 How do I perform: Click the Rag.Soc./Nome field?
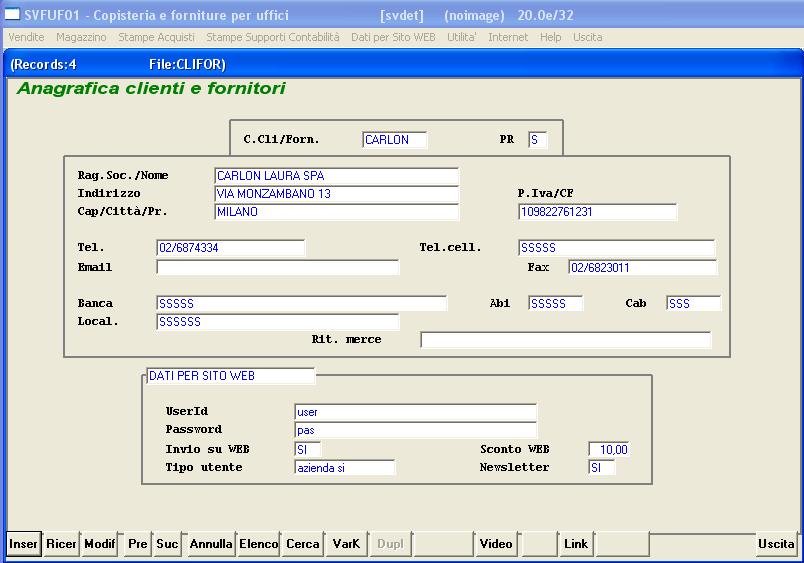[x=336, y=176]
